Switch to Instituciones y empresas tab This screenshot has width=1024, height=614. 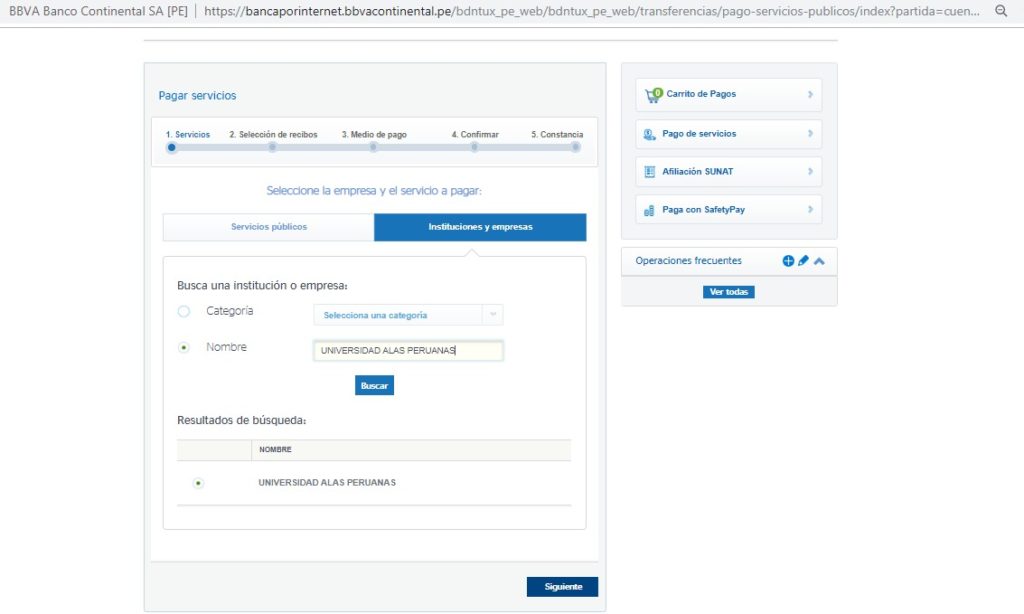[480, 227]
